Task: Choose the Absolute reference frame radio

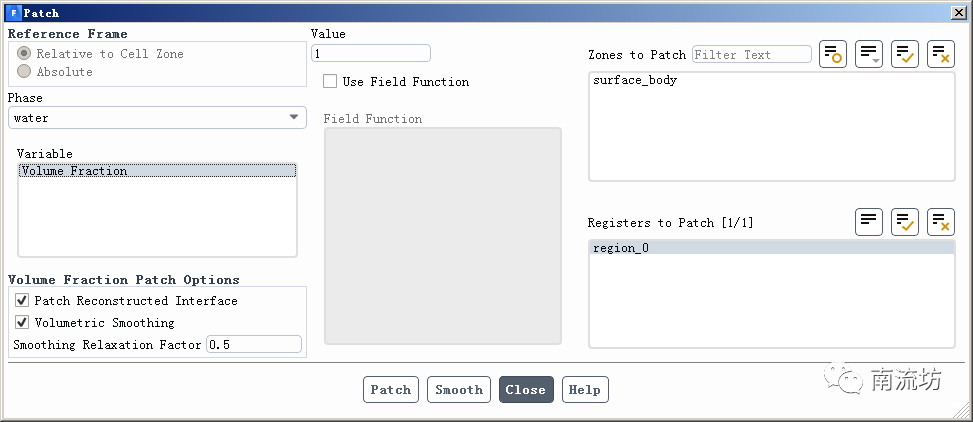Action: [24, 72]
